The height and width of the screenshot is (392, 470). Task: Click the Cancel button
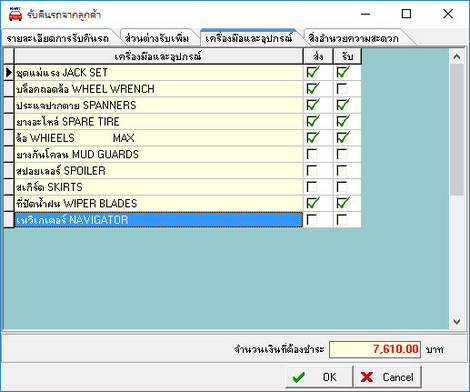point(388,377)
